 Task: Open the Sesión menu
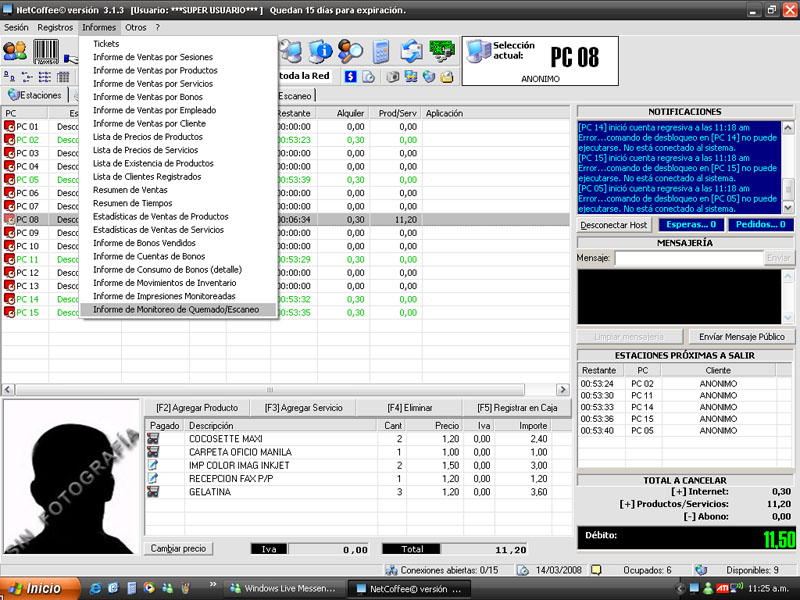click(x=16, y=28)
